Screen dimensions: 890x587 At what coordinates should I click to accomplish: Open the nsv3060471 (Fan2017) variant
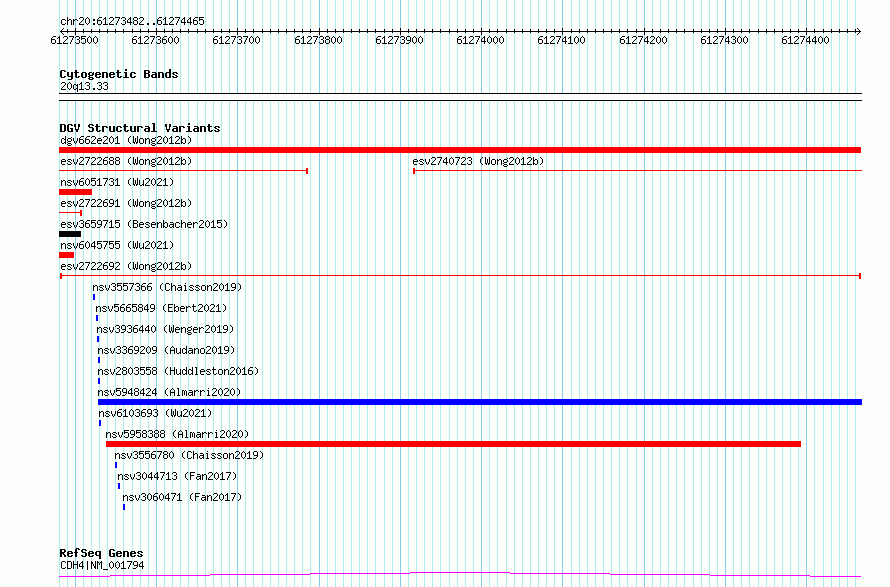coord(182,497)
